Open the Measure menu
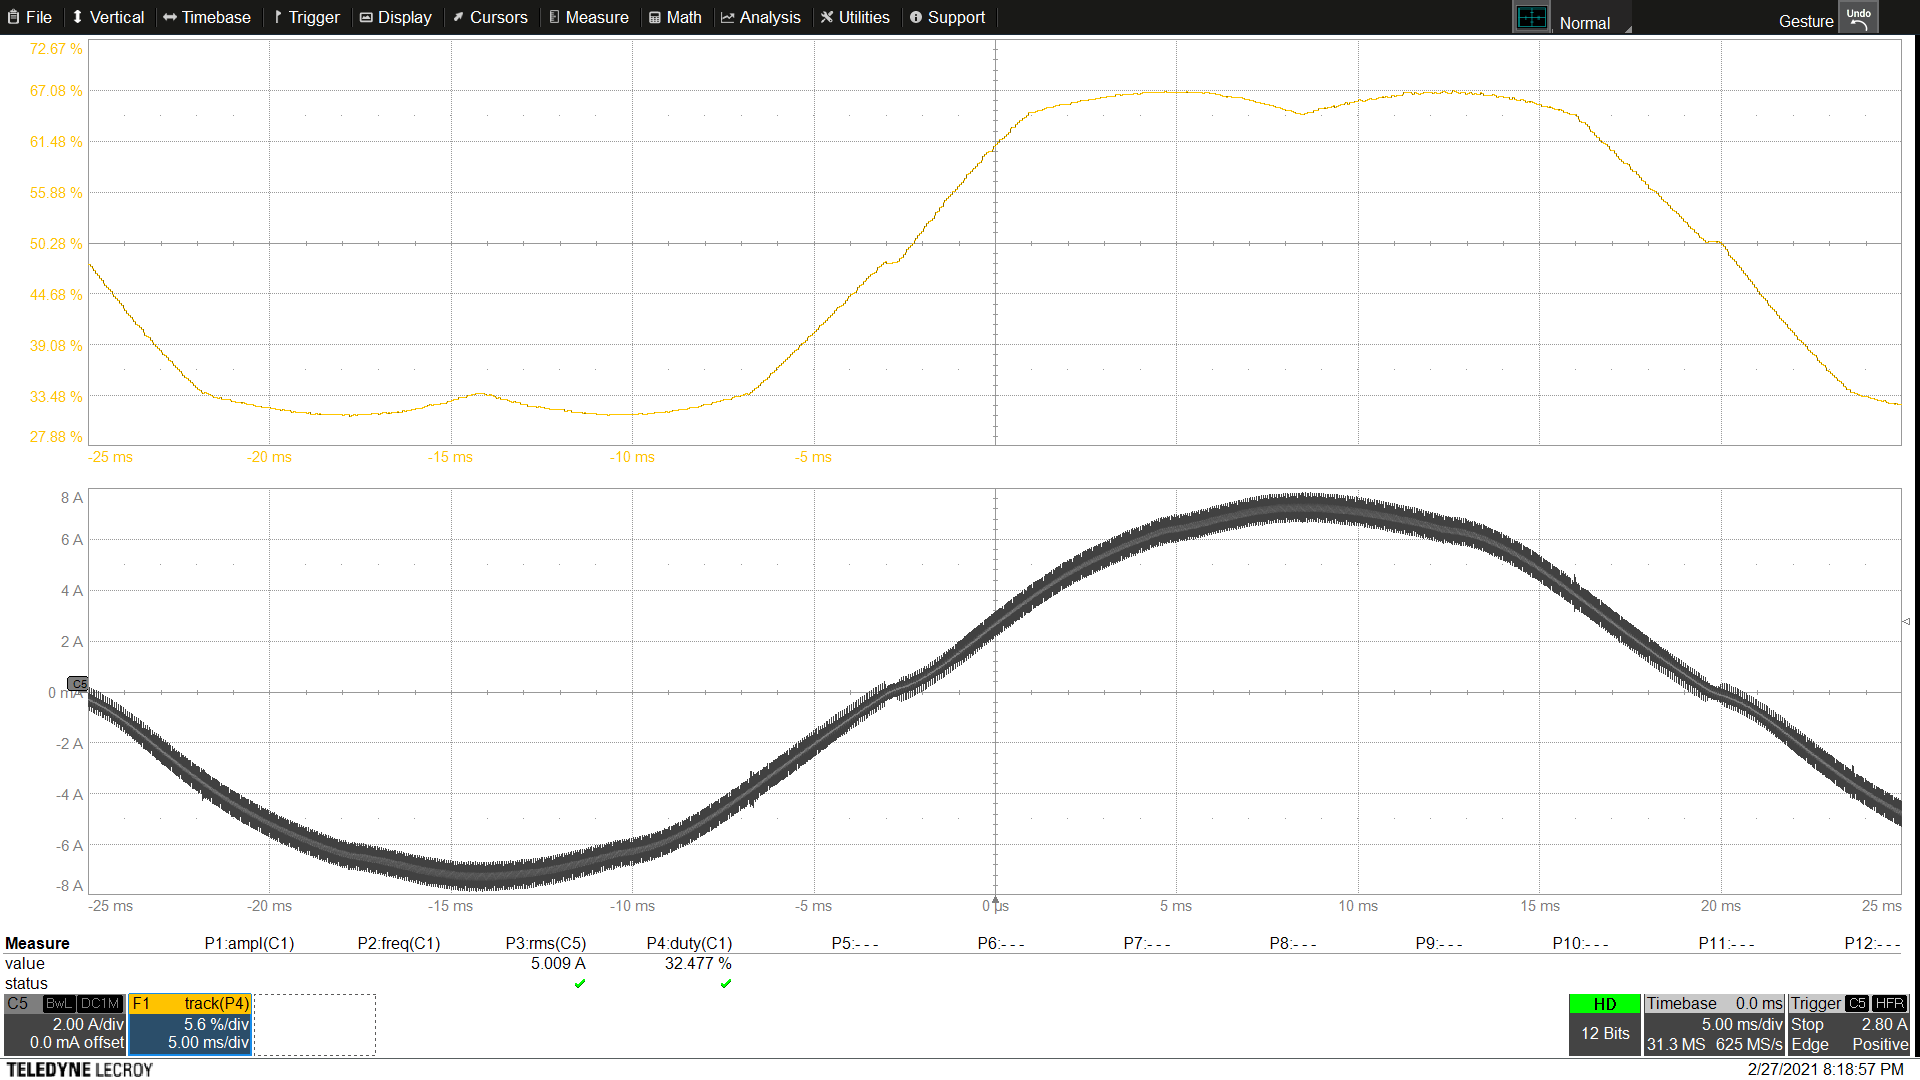The image size is (1920, 1080). point(589,17)
